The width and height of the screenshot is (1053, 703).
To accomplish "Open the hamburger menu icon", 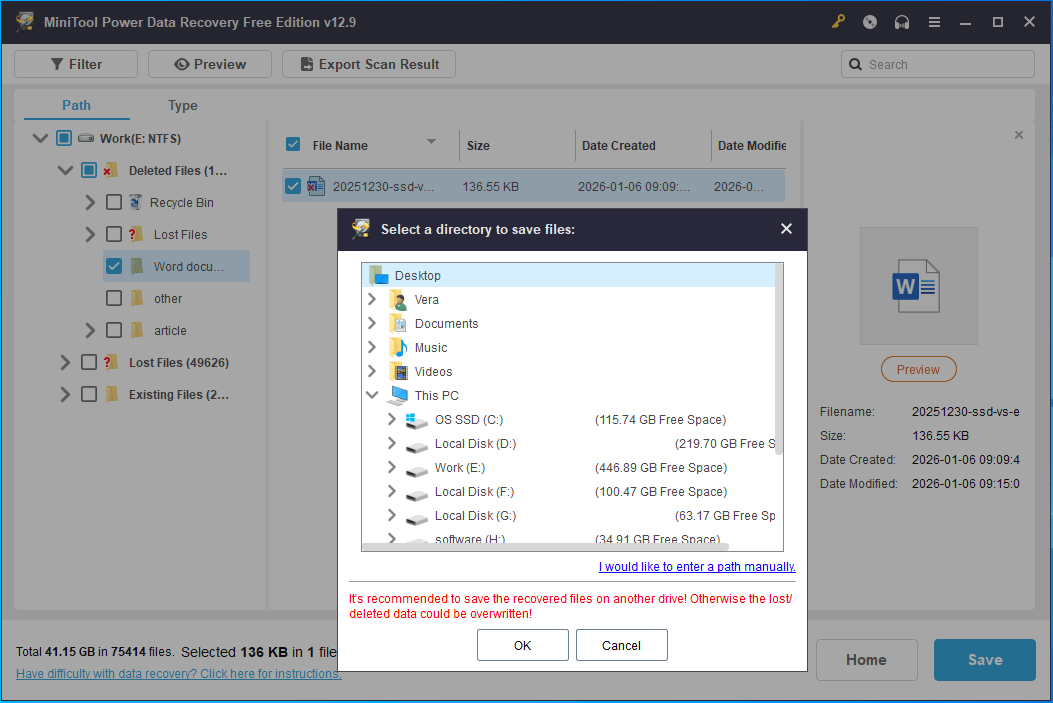I will [x=934, y=22].
